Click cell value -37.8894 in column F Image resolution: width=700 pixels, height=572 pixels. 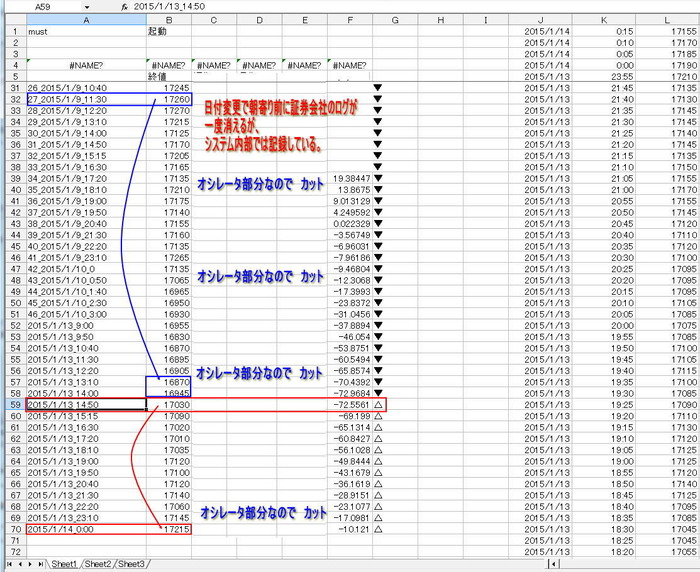[350, 326]
